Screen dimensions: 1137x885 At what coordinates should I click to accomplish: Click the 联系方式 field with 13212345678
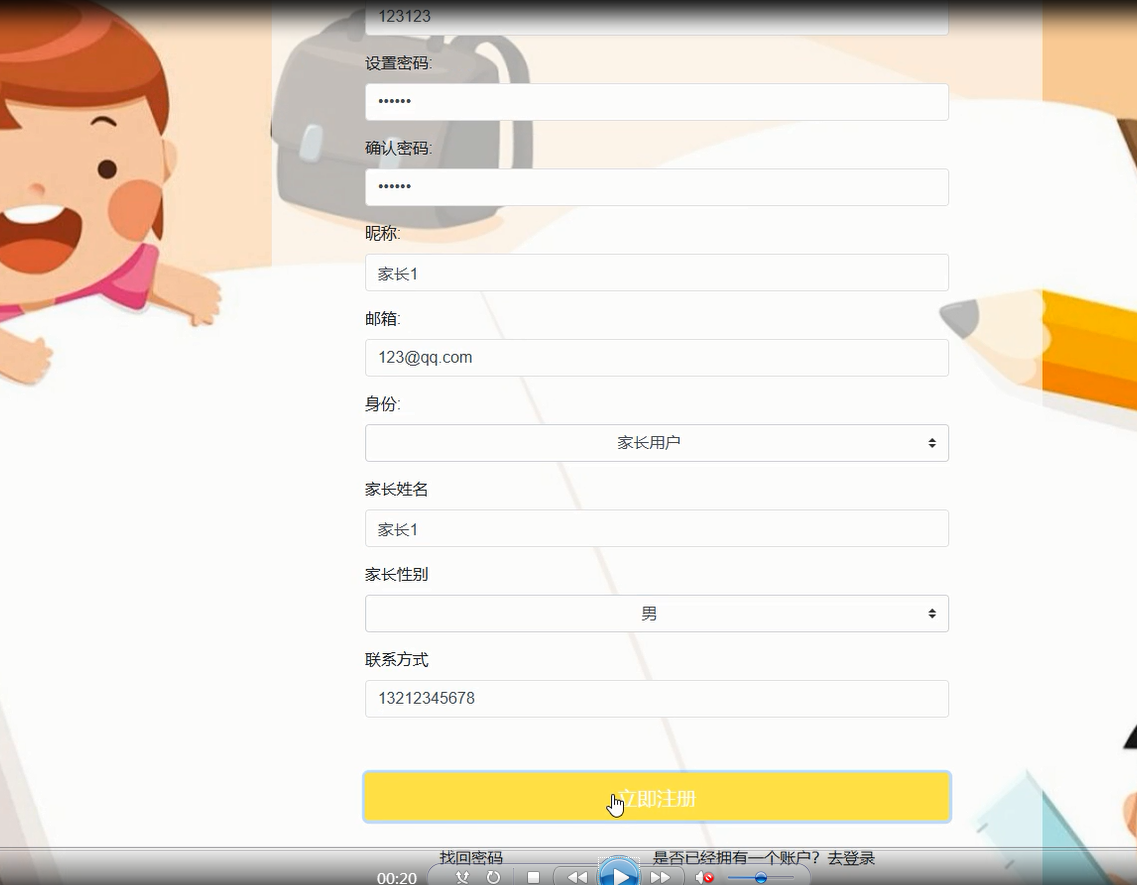click(x=657, y=699)
